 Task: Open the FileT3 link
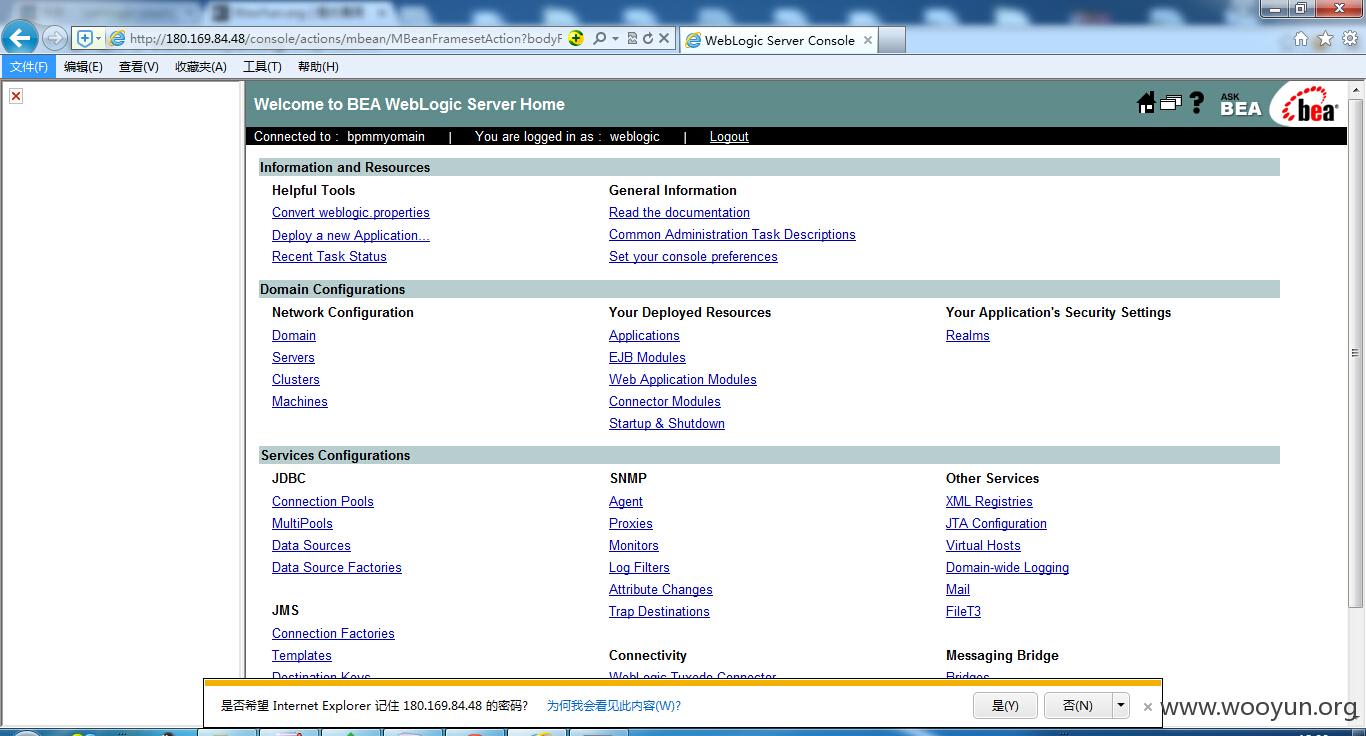pyautogui.click(x=963, y=612)
